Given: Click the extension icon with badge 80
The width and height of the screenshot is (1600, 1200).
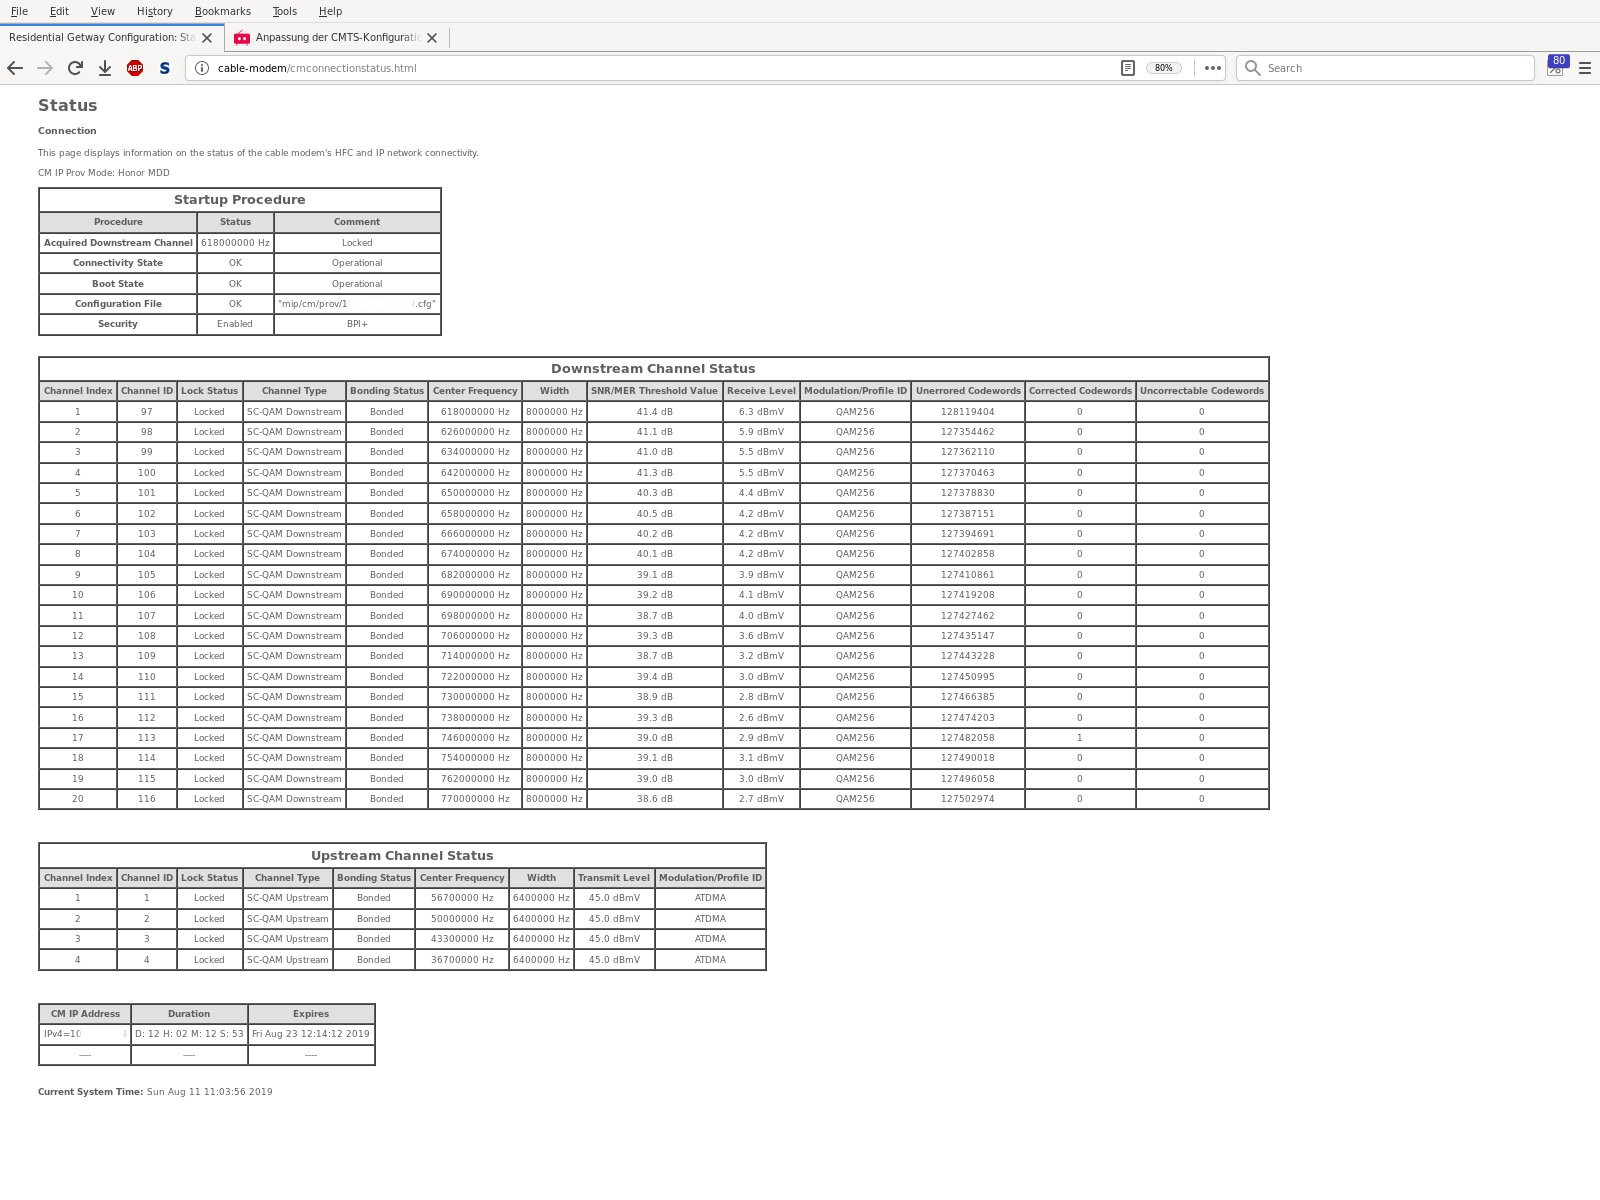Looking at the screenshot, I should pyautogui.click(x=1556, y=68).
